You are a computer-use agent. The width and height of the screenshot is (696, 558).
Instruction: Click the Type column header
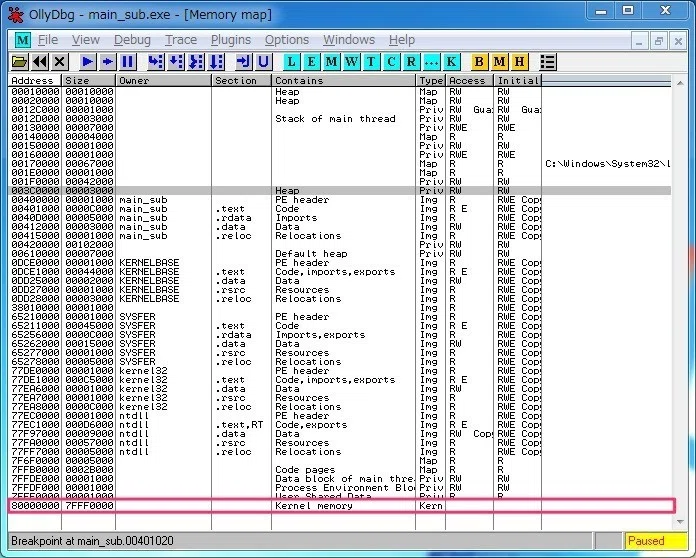431,81
